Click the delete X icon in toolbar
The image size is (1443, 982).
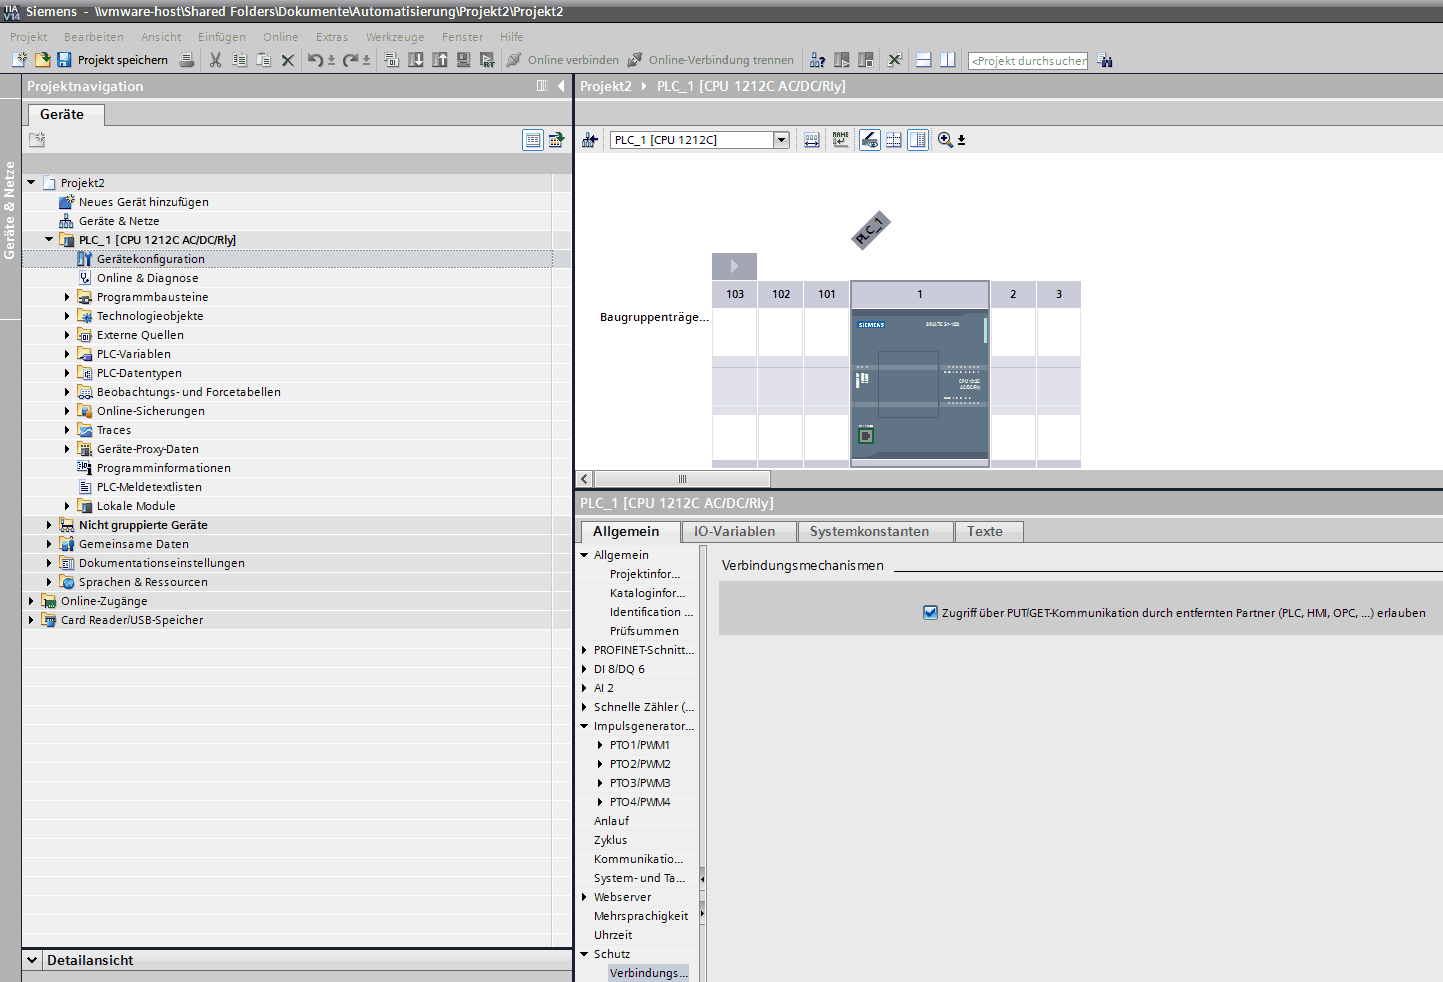click(288, 60)
